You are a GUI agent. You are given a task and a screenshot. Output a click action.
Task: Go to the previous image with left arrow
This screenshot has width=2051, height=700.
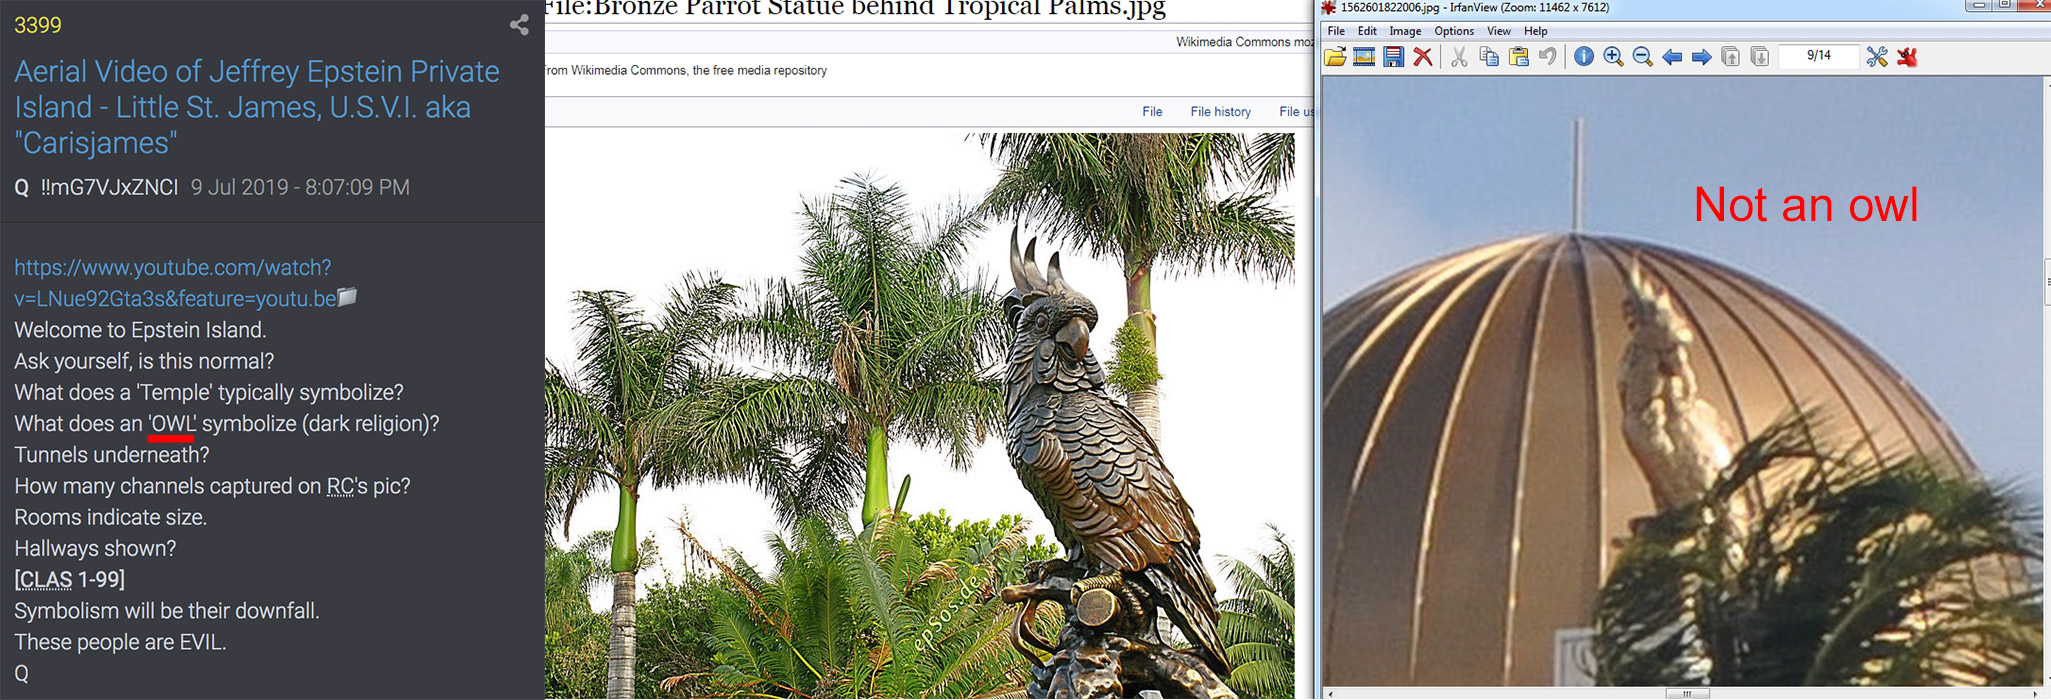[x=1672, y=57]
